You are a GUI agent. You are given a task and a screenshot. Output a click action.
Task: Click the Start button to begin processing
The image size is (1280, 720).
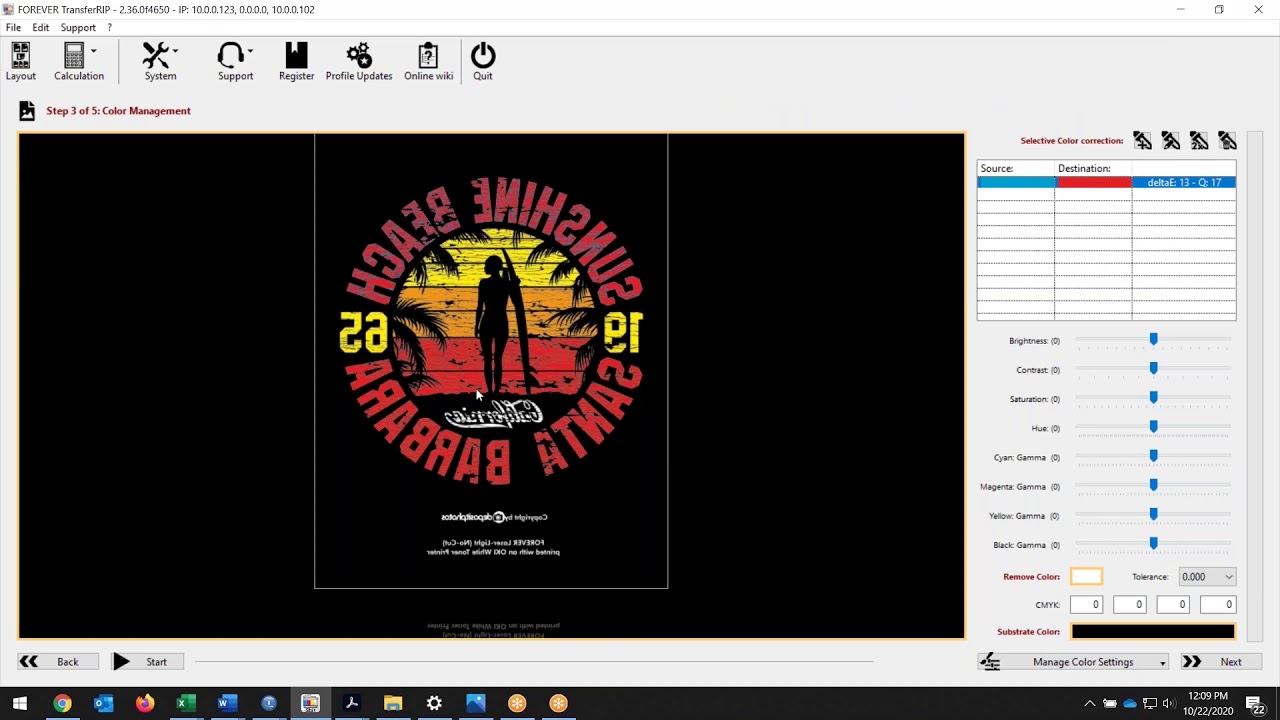tap(148, 662)
